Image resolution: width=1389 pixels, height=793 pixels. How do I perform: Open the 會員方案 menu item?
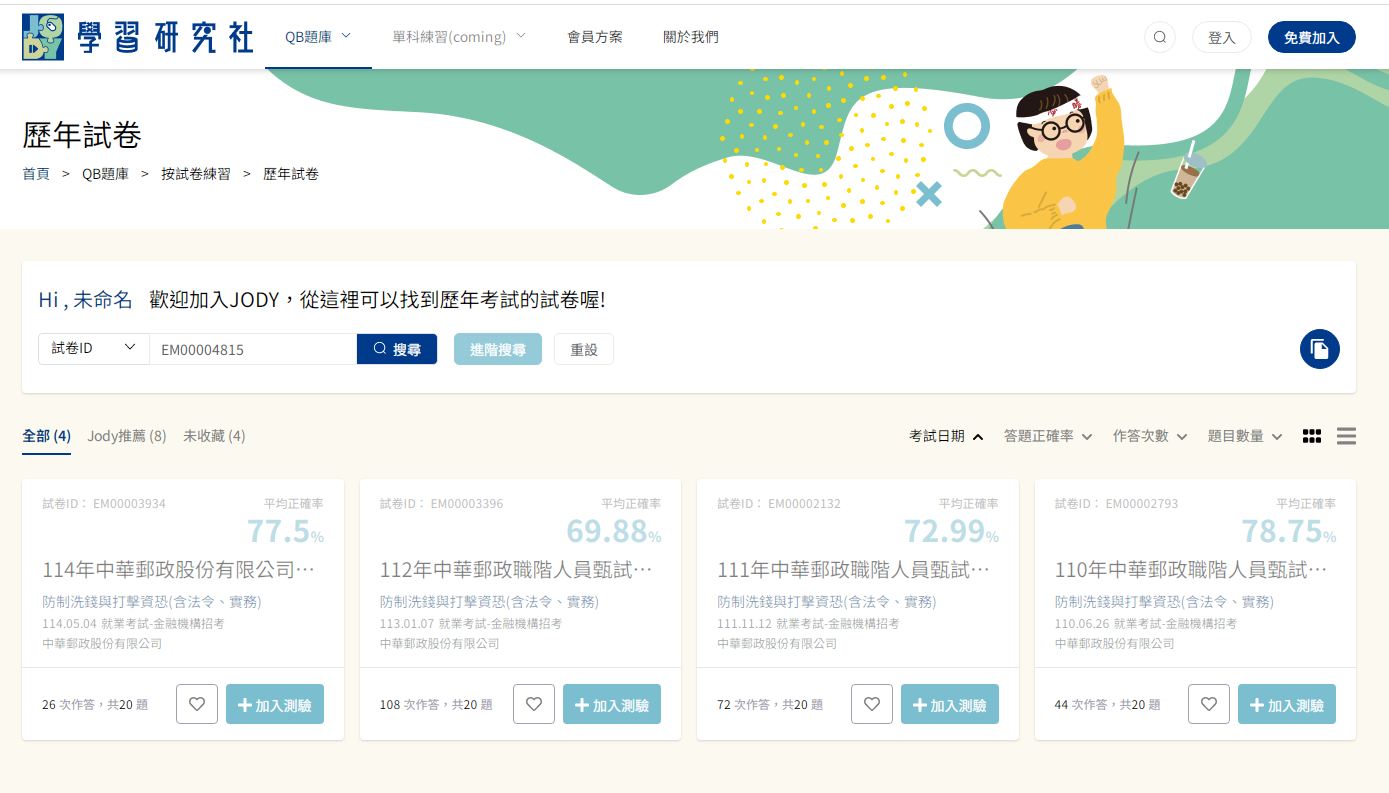tap(594, 37)
